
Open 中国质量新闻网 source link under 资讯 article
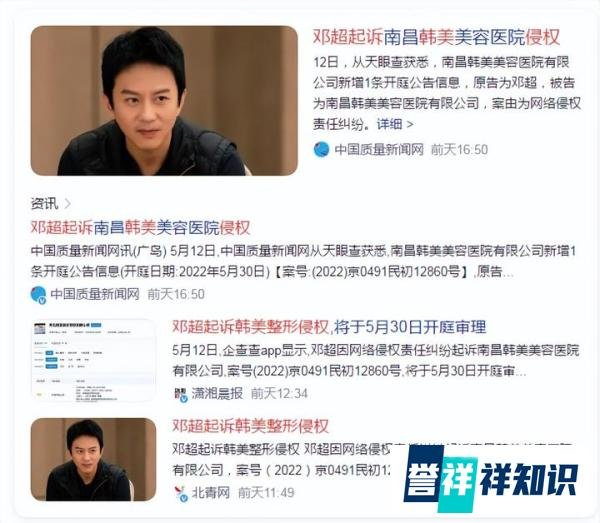(95, 294)
